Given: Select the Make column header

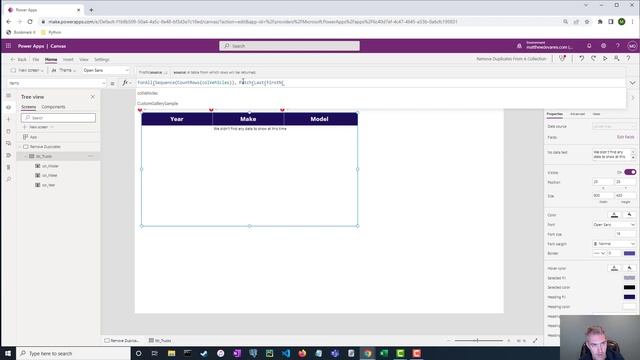Looking at the screenshot, I should [248, 119].
